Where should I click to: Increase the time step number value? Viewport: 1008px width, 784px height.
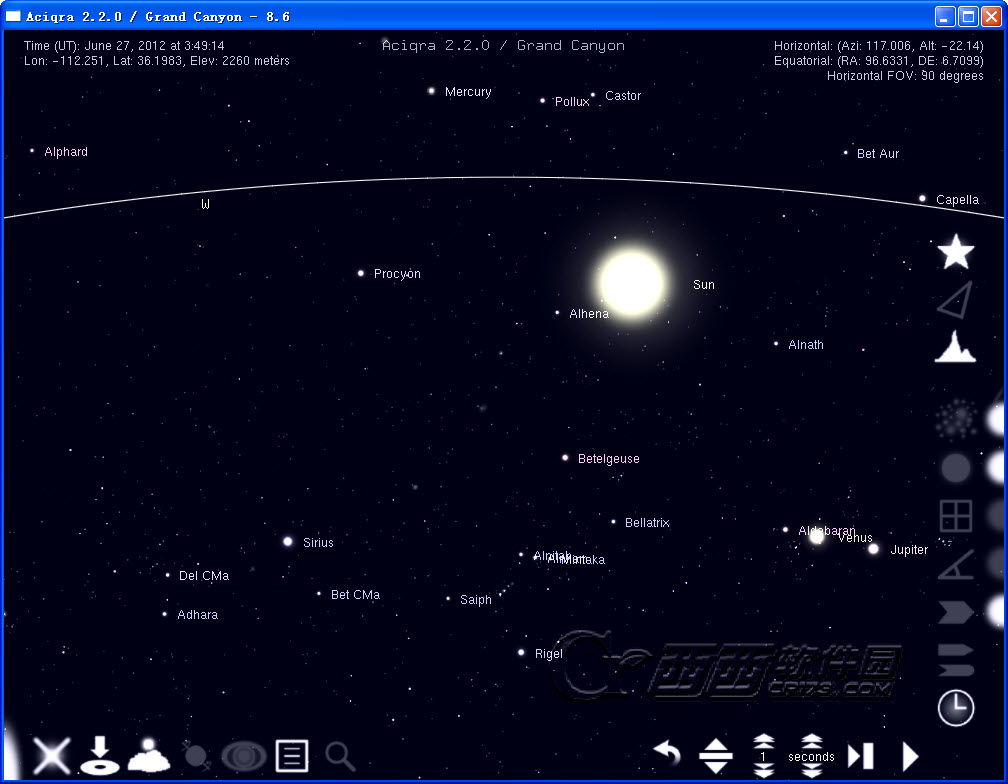pyautogui.click(x=764, y=741)
